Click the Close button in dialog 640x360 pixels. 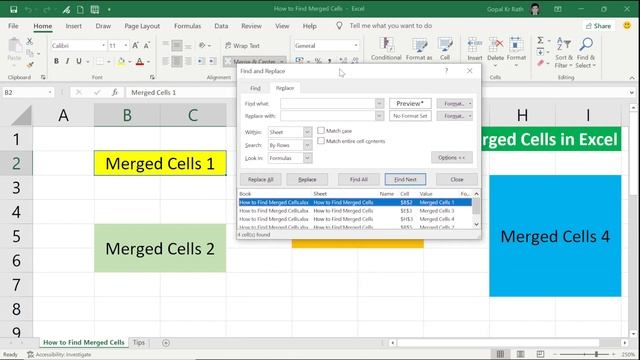click(457, 180)
